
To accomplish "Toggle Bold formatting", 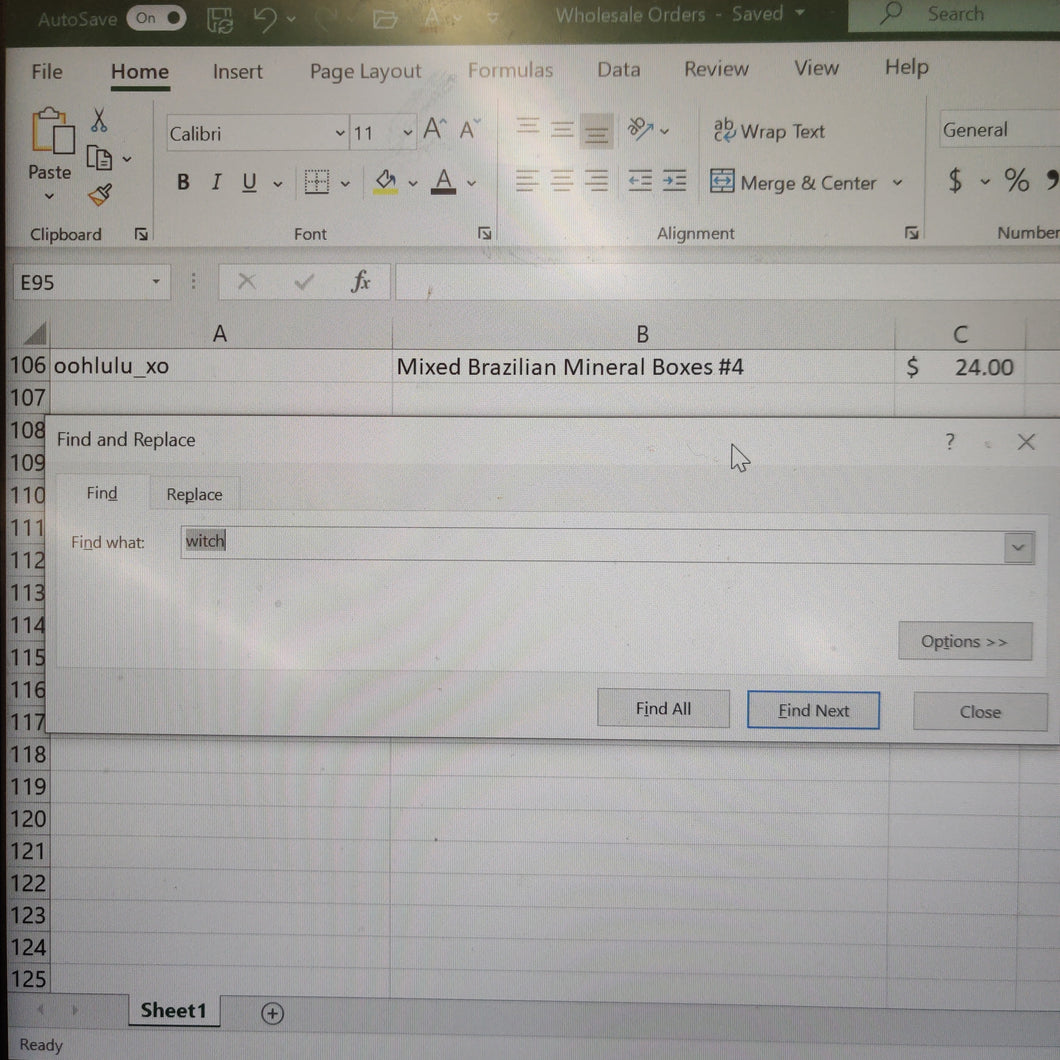I will [183, 182].
